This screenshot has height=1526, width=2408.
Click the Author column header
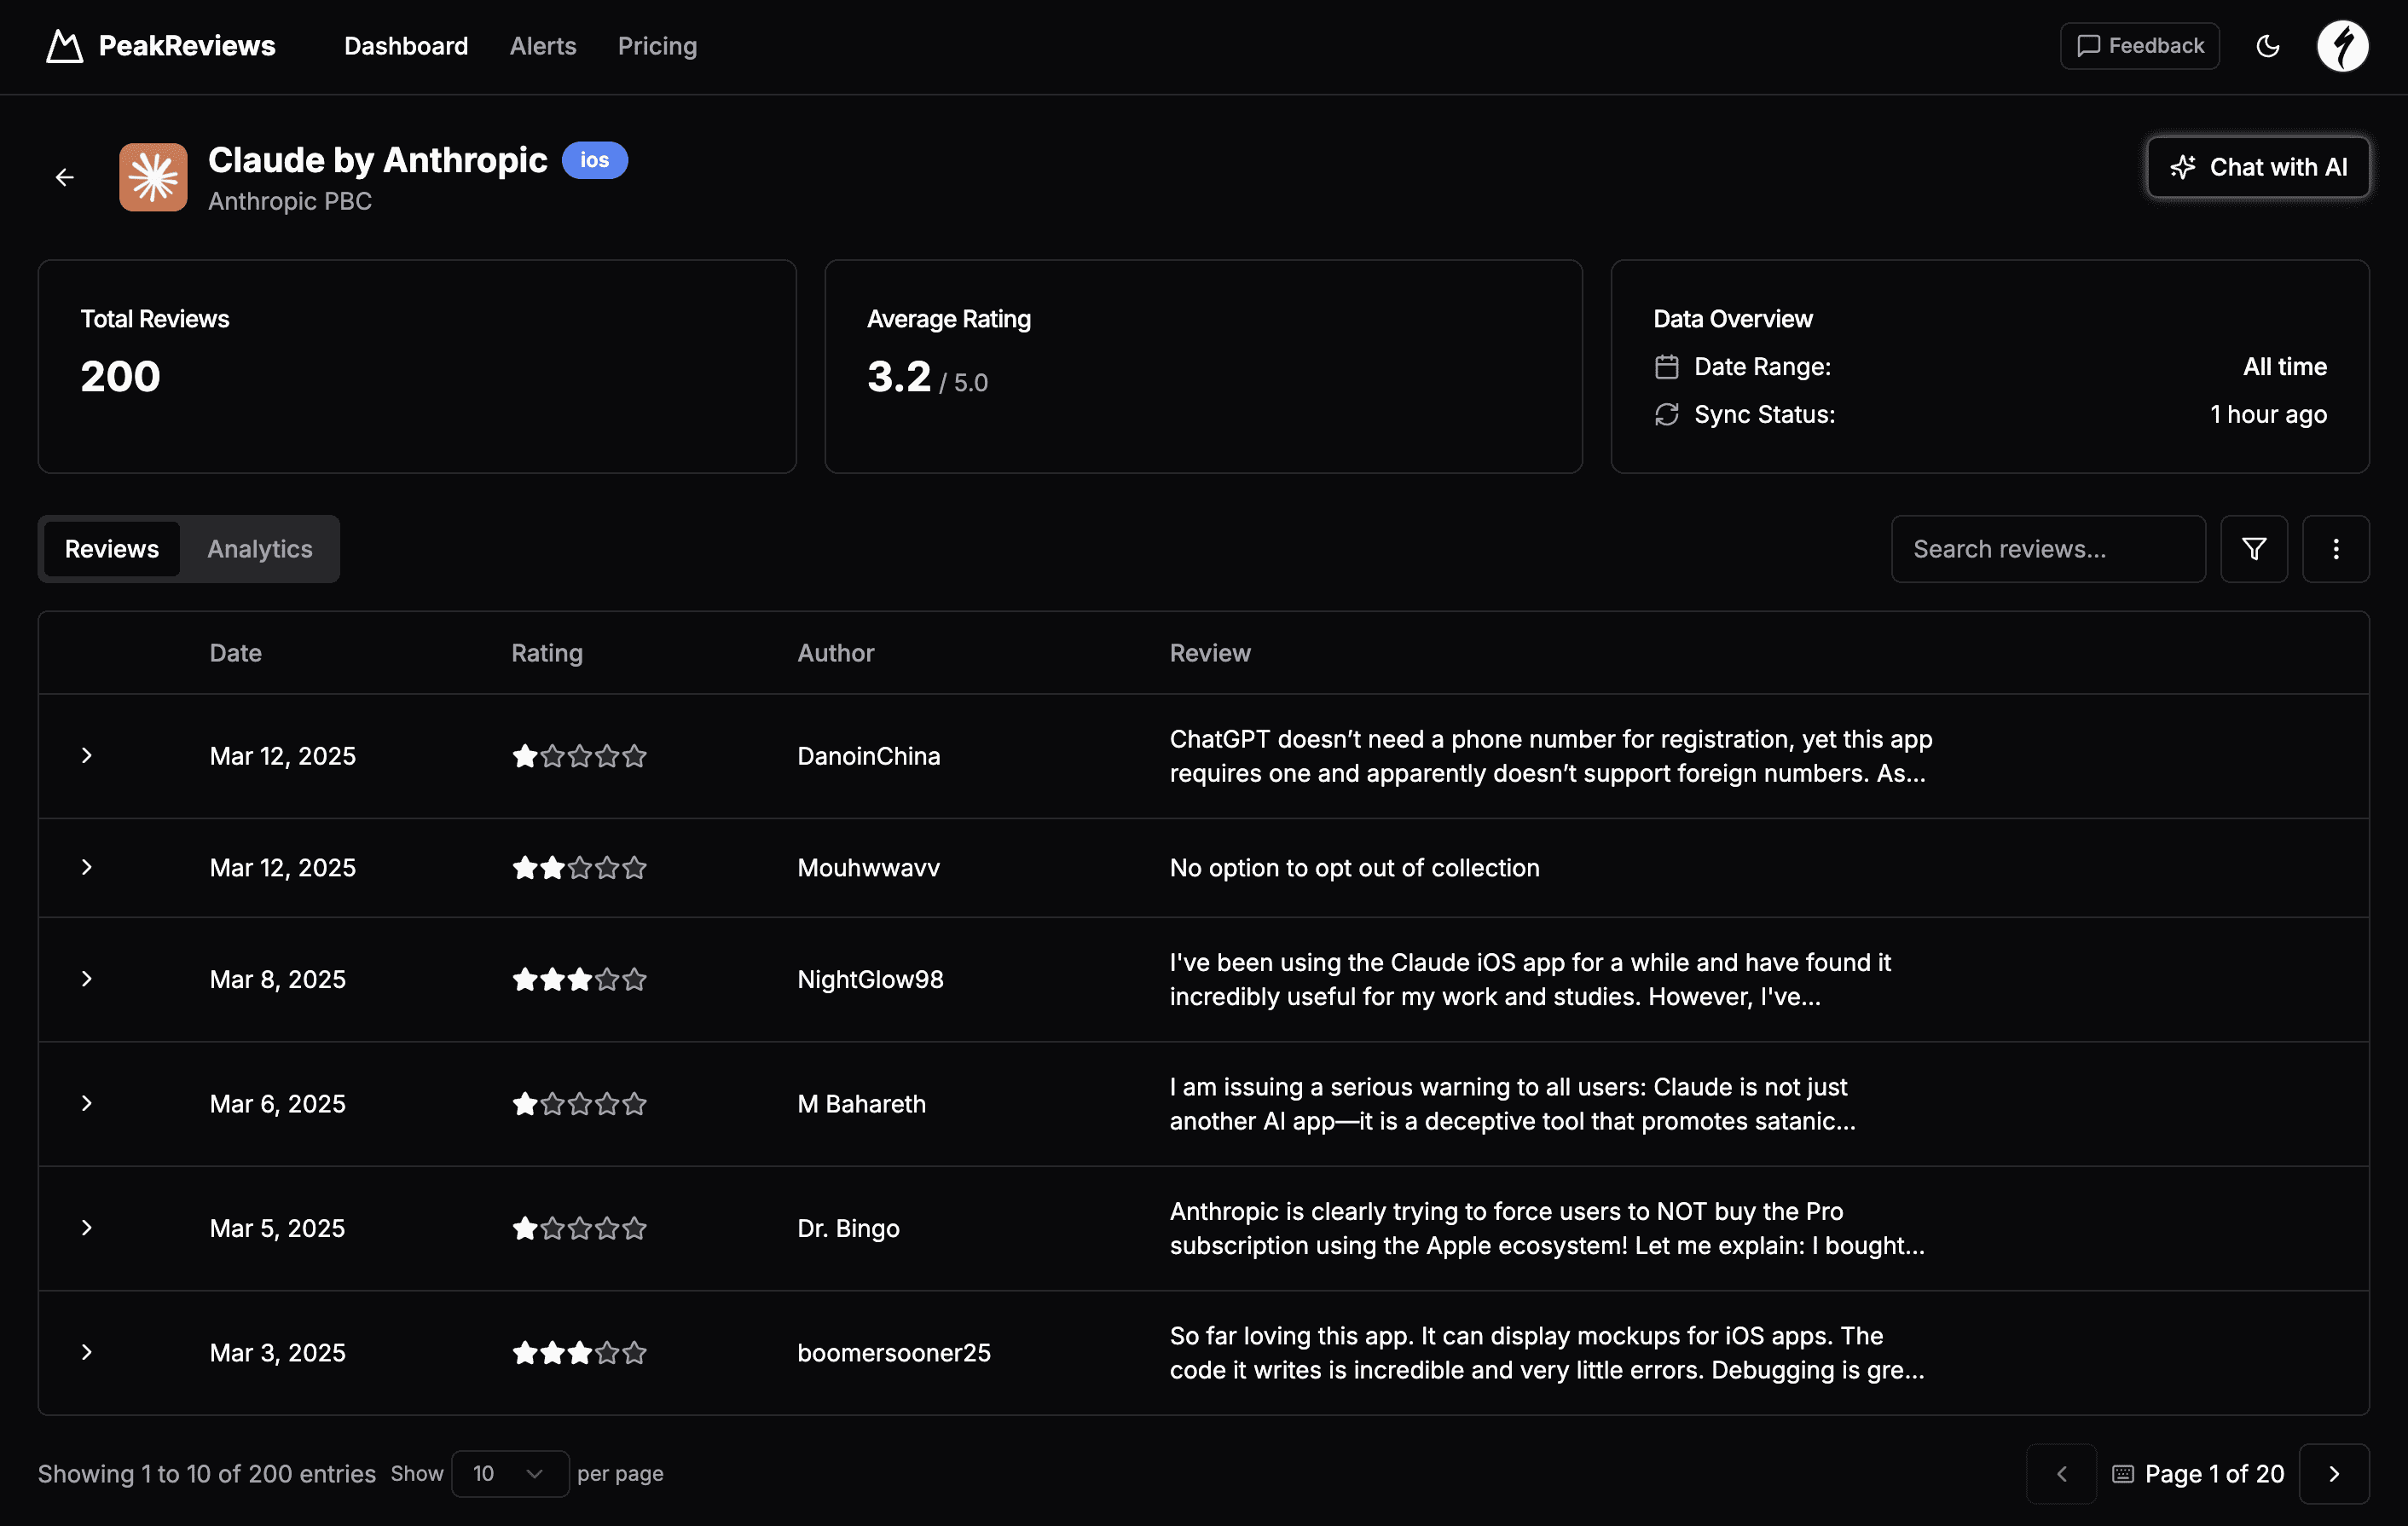(836, 653)
